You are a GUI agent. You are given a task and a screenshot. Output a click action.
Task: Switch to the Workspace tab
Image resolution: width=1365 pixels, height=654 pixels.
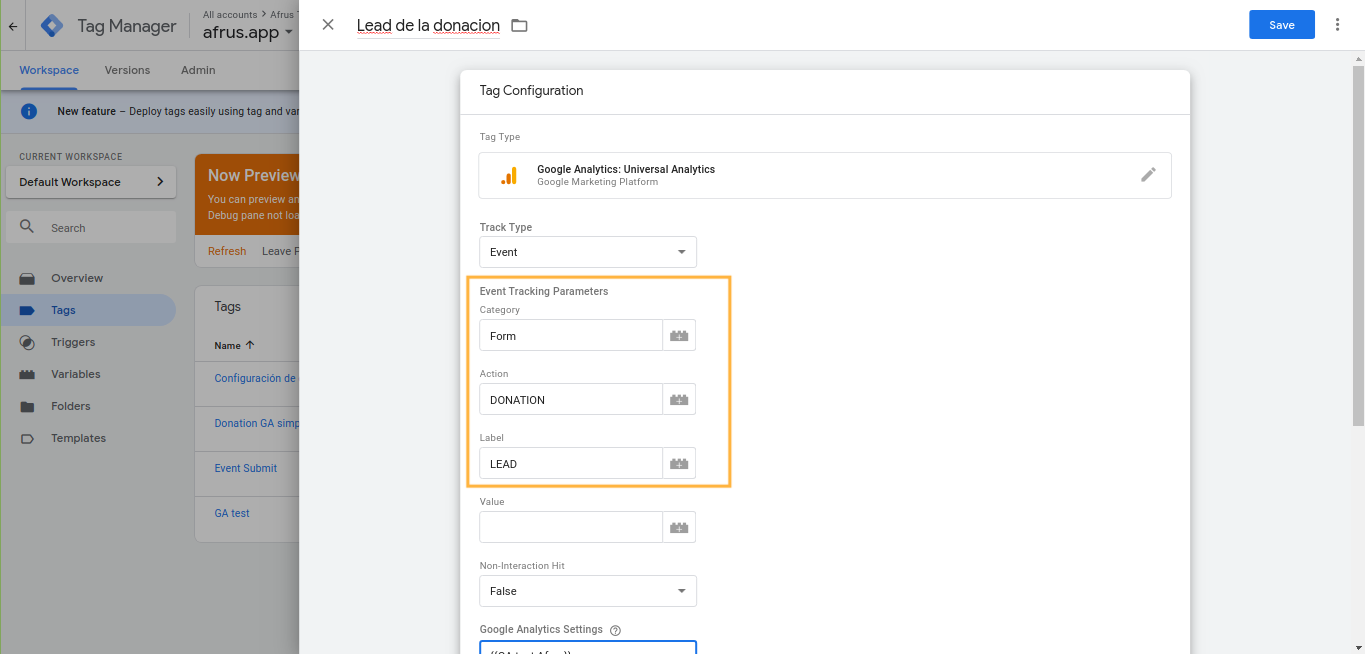point(49,70)
